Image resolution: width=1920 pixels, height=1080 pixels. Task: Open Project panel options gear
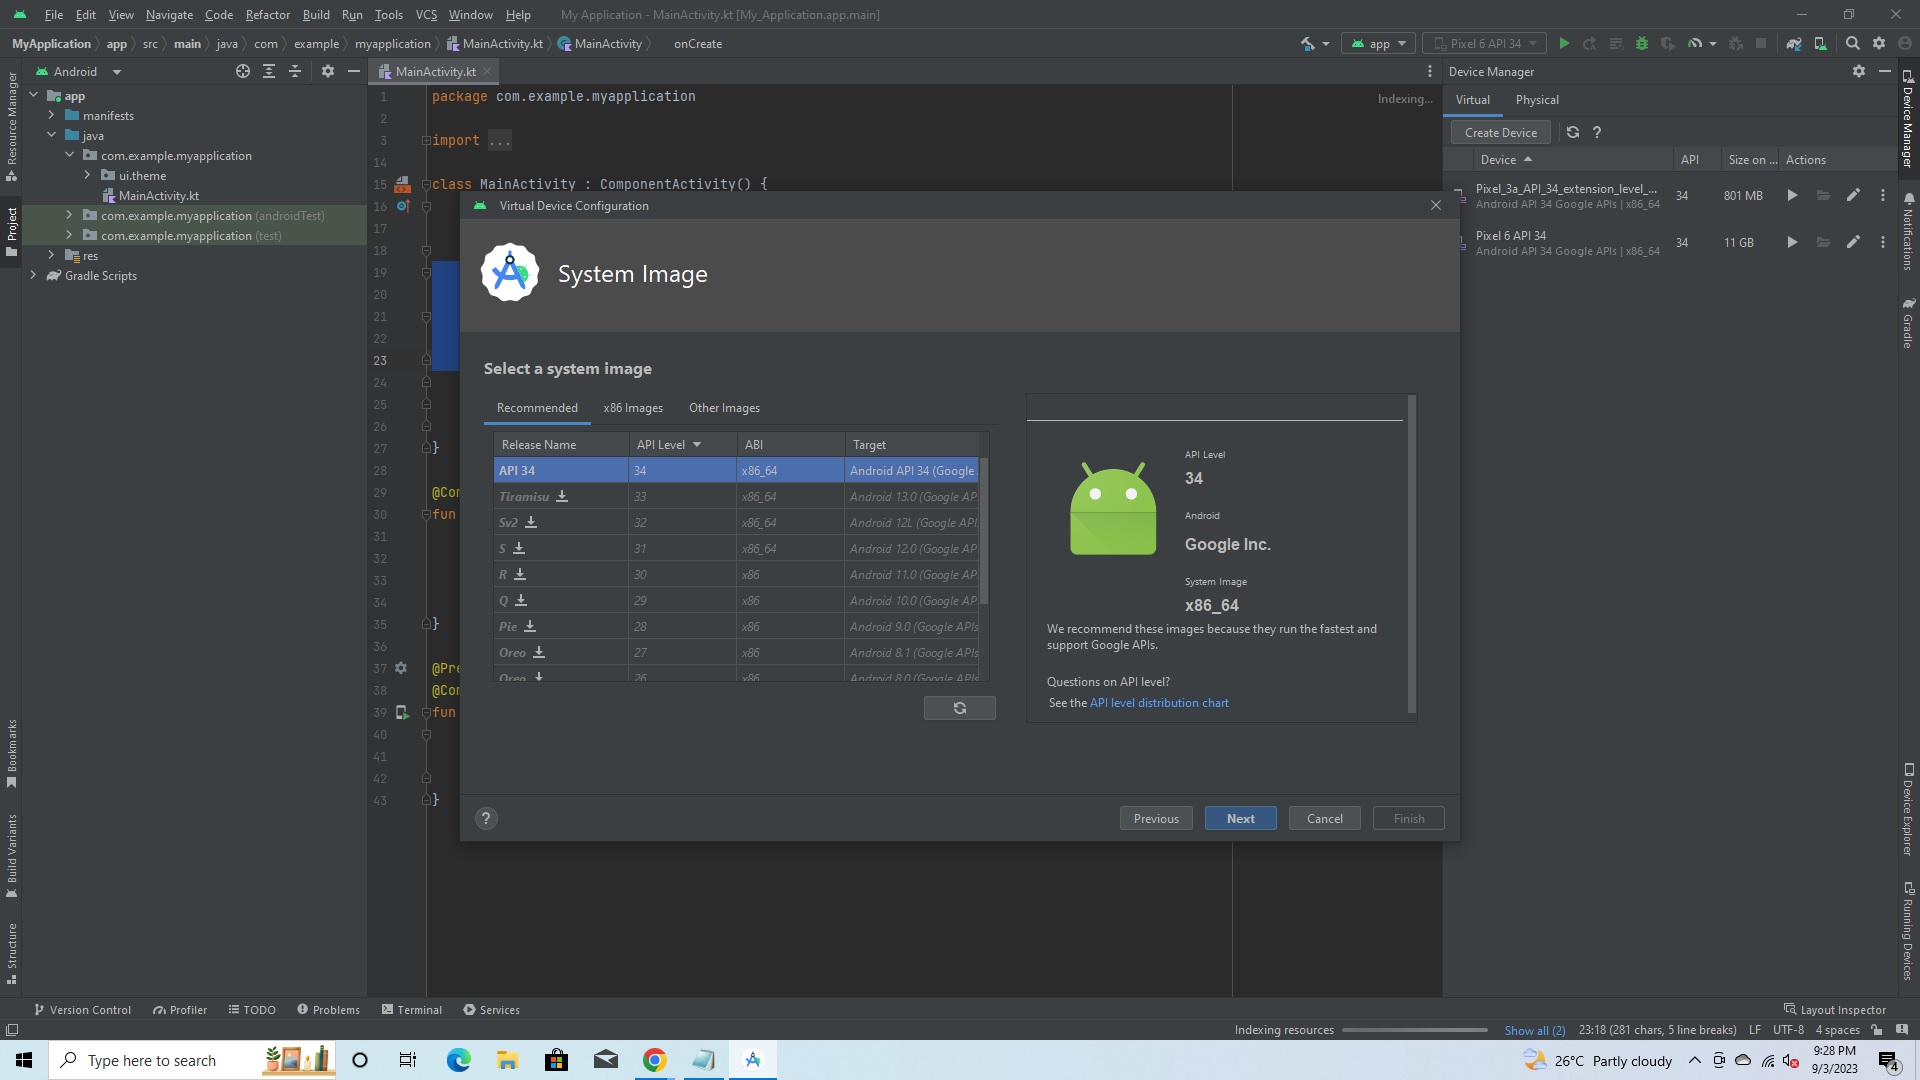(x=328, y=72)
